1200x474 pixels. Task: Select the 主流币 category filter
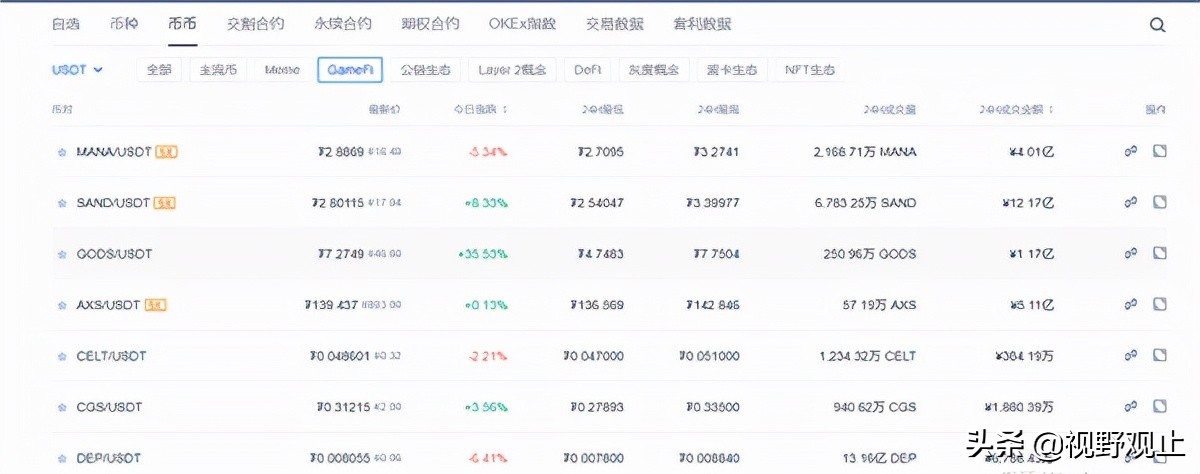(x=218, y=70)
